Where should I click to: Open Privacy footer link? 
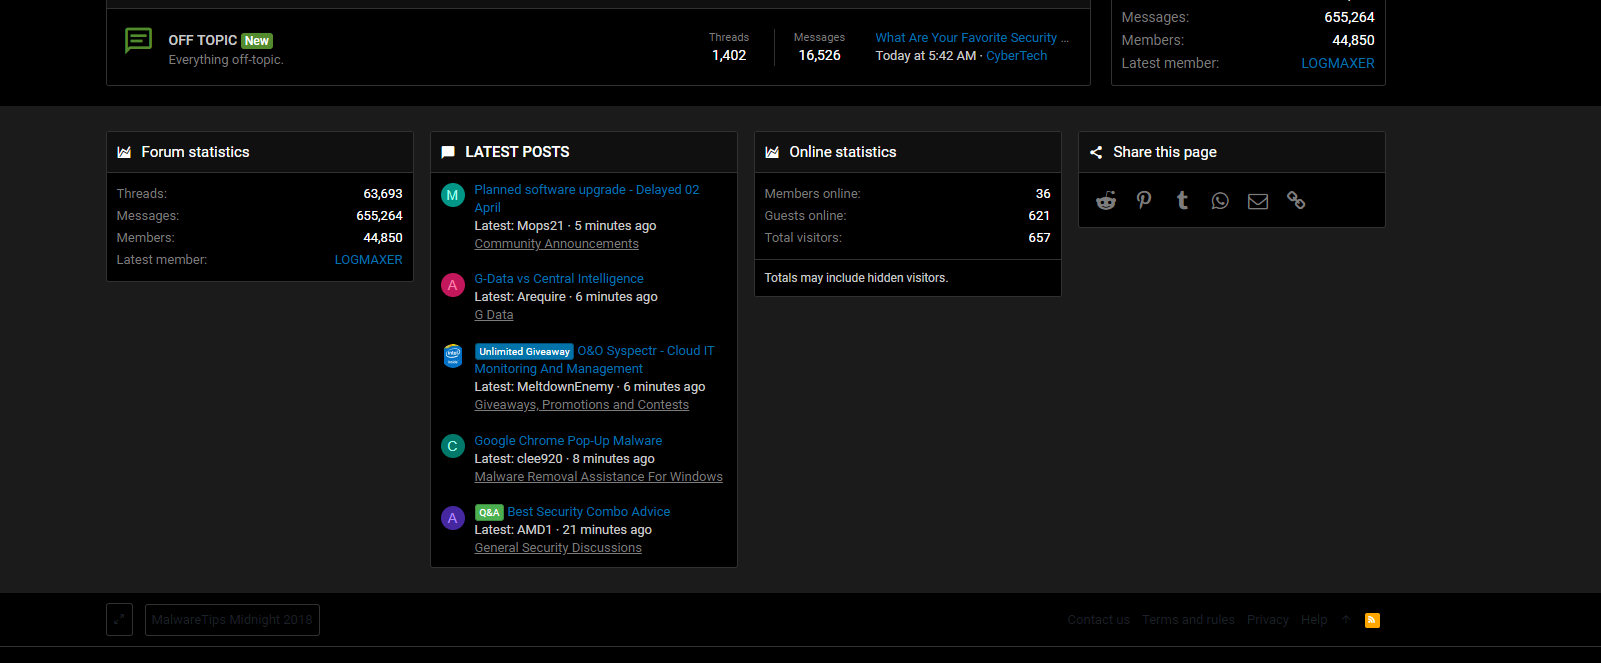(x=1267, y=620)
